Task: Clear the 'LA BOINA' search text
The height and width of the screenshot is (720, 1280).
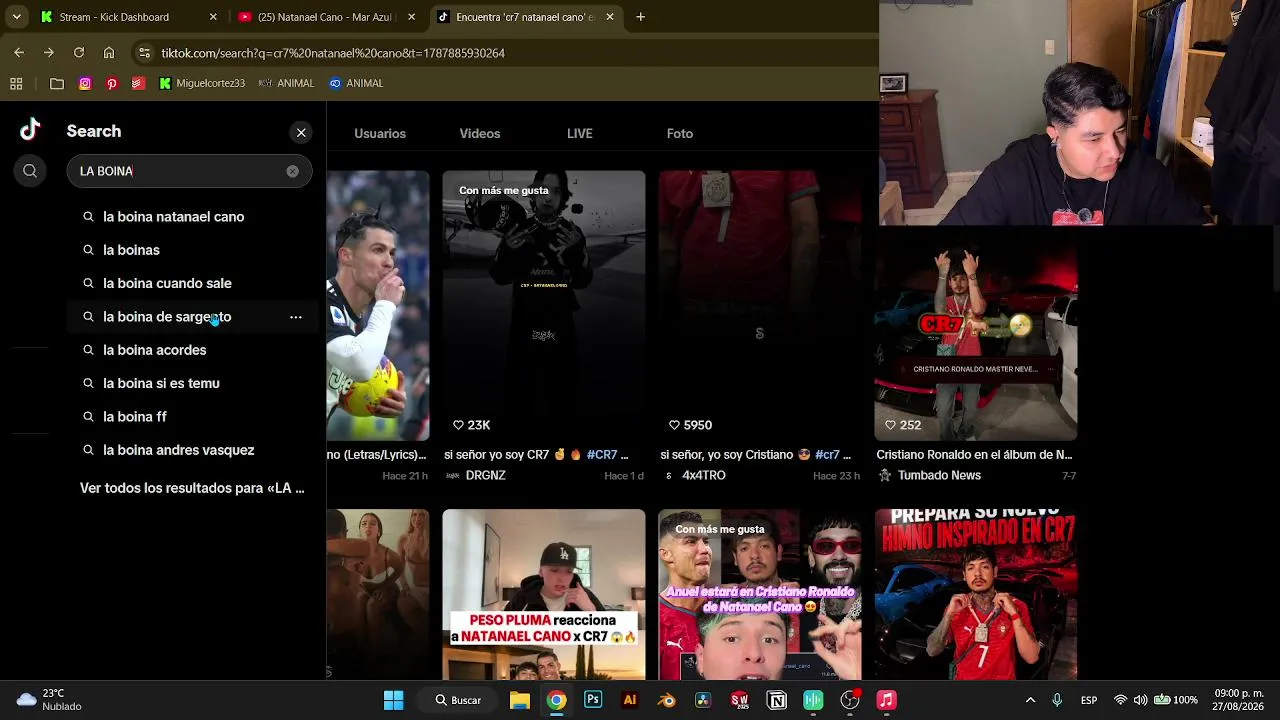Action: [x=292, y=171]
